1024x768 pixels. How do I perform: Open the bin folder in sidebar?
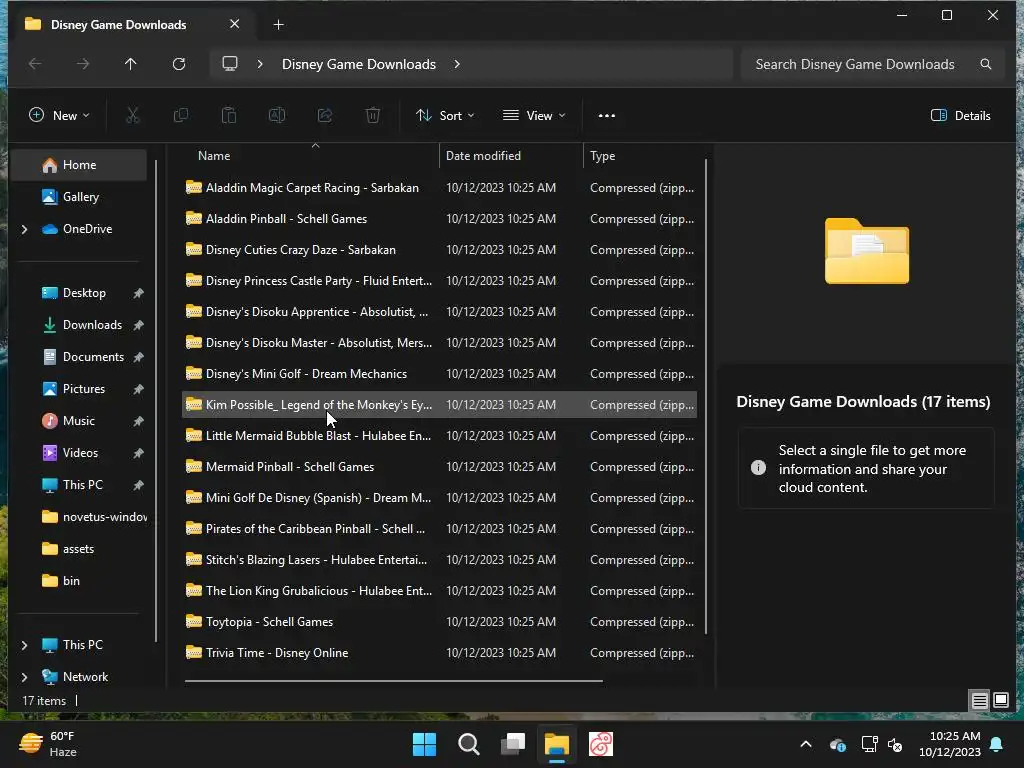click(x=79, y=581)
